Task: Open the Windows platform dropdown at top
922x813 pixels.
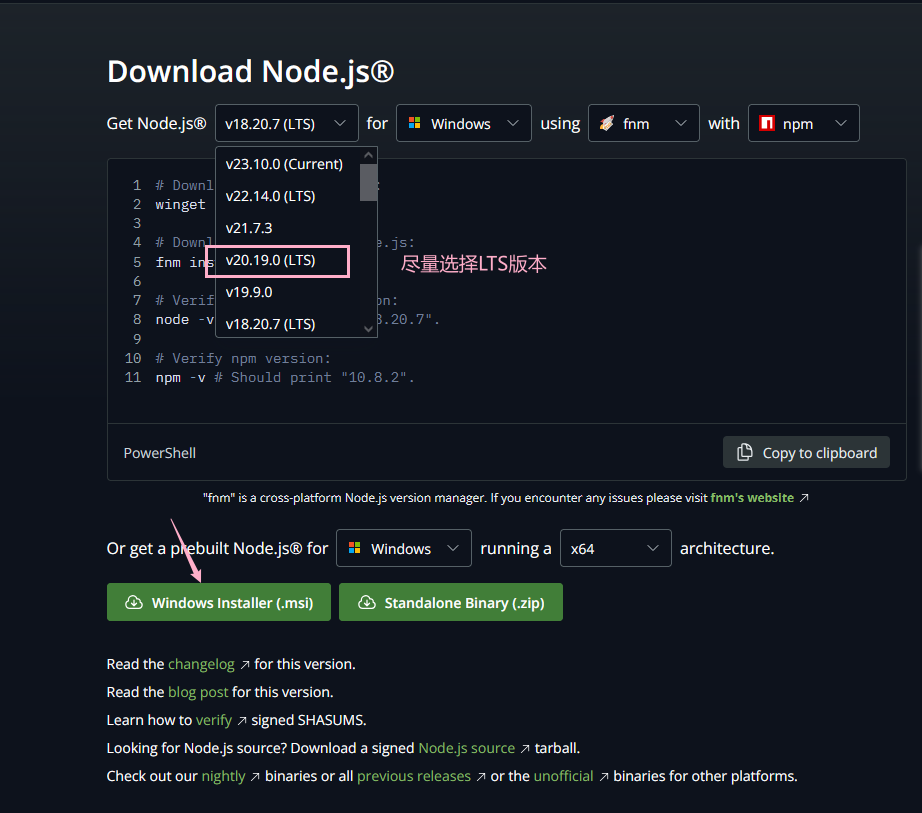Action: (x=464, y=123)
